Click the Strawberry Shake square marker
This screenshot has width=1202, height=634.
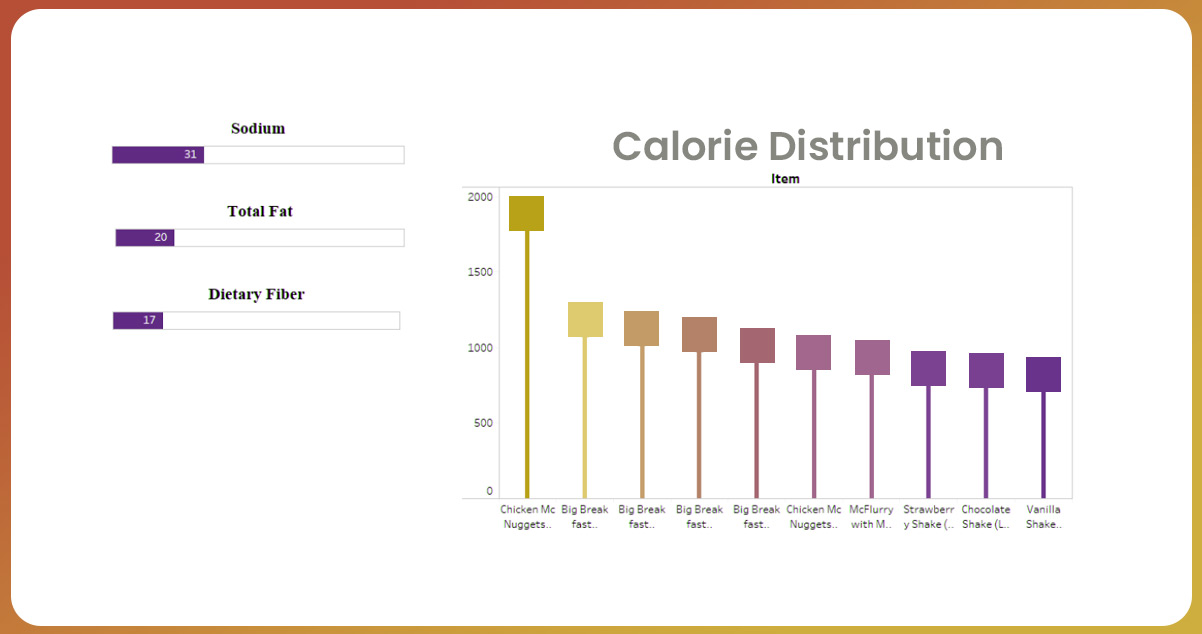(x=928, y=368)
